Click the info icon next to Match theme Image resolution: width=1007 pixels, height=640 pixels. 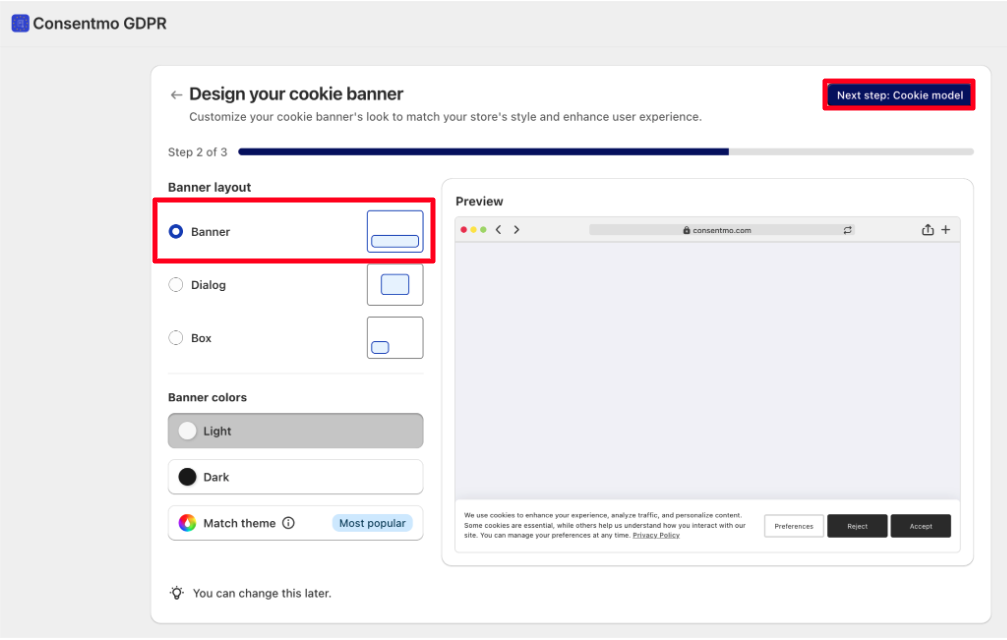point(289,523)
